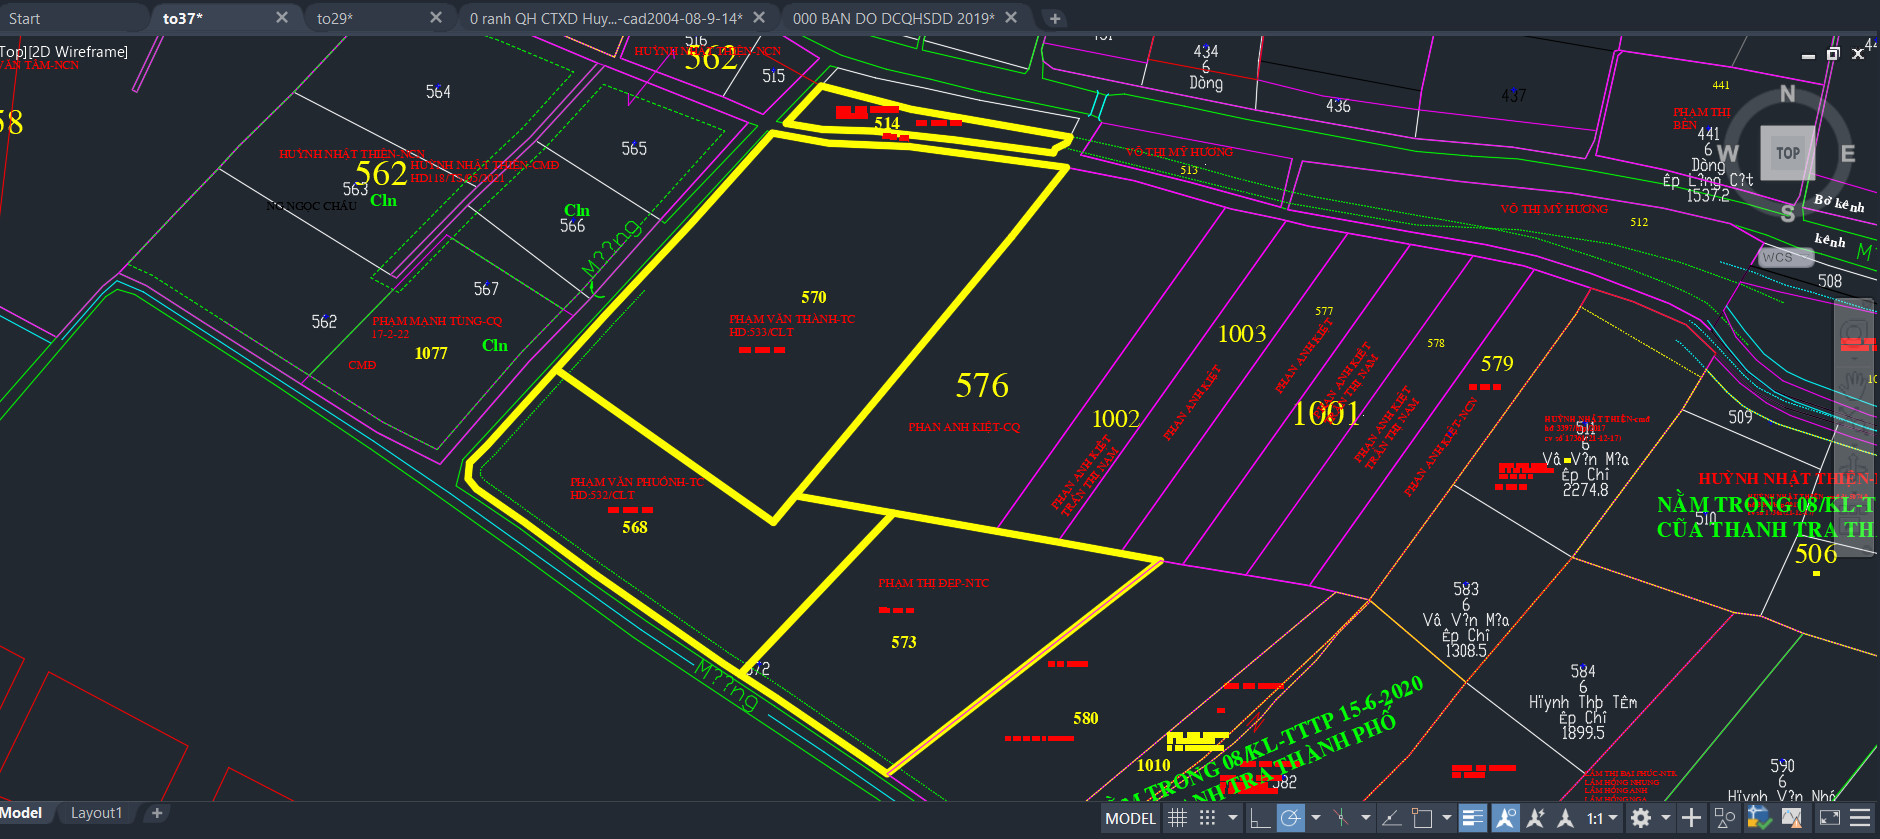
Task: Click the annotation monitor plus icon
Action: 1691,818
